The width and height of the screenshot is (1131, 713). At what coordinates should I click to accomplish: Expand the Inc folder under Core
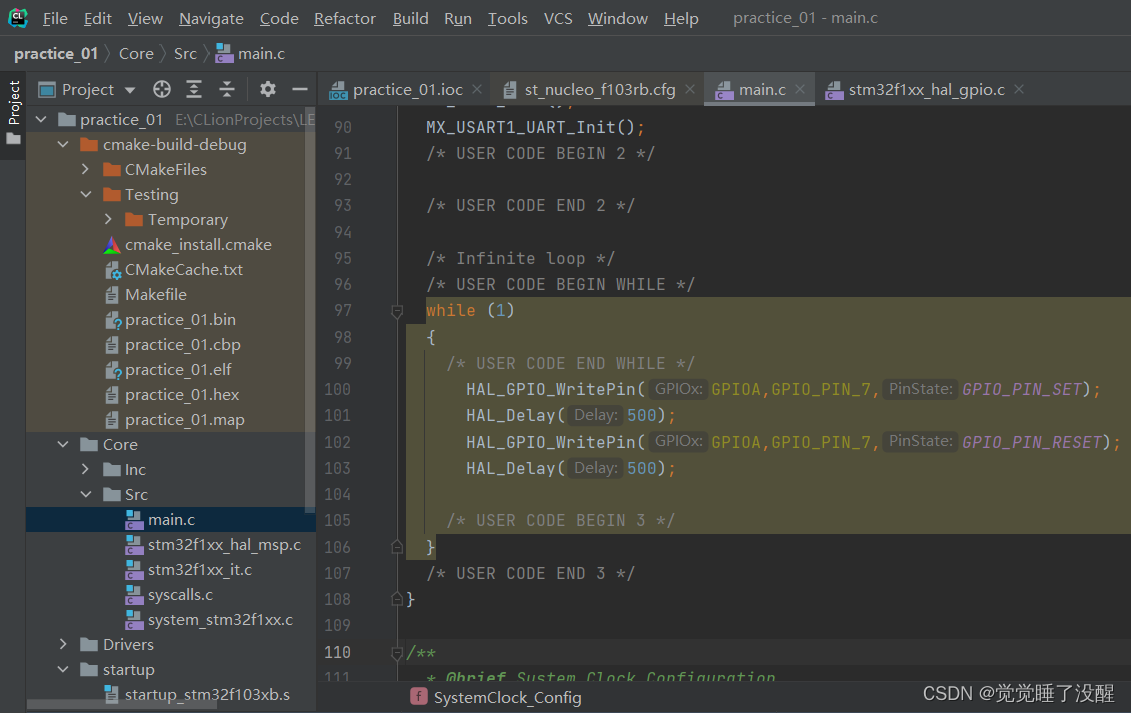click(86, 470)
